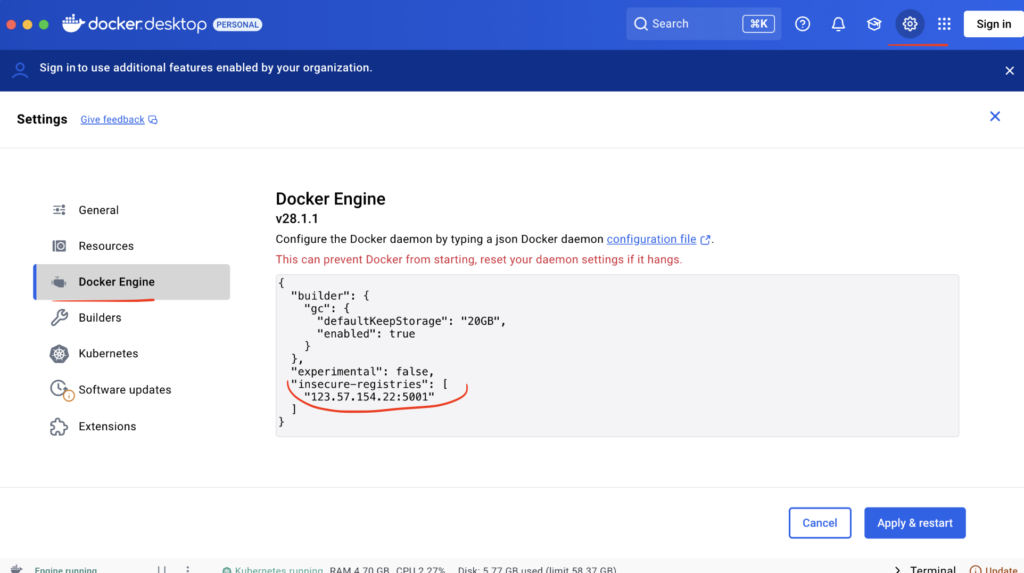Screen dimensions: 1024x573
Task: Open the Docker apps grid menu
Action: point(944,24)
